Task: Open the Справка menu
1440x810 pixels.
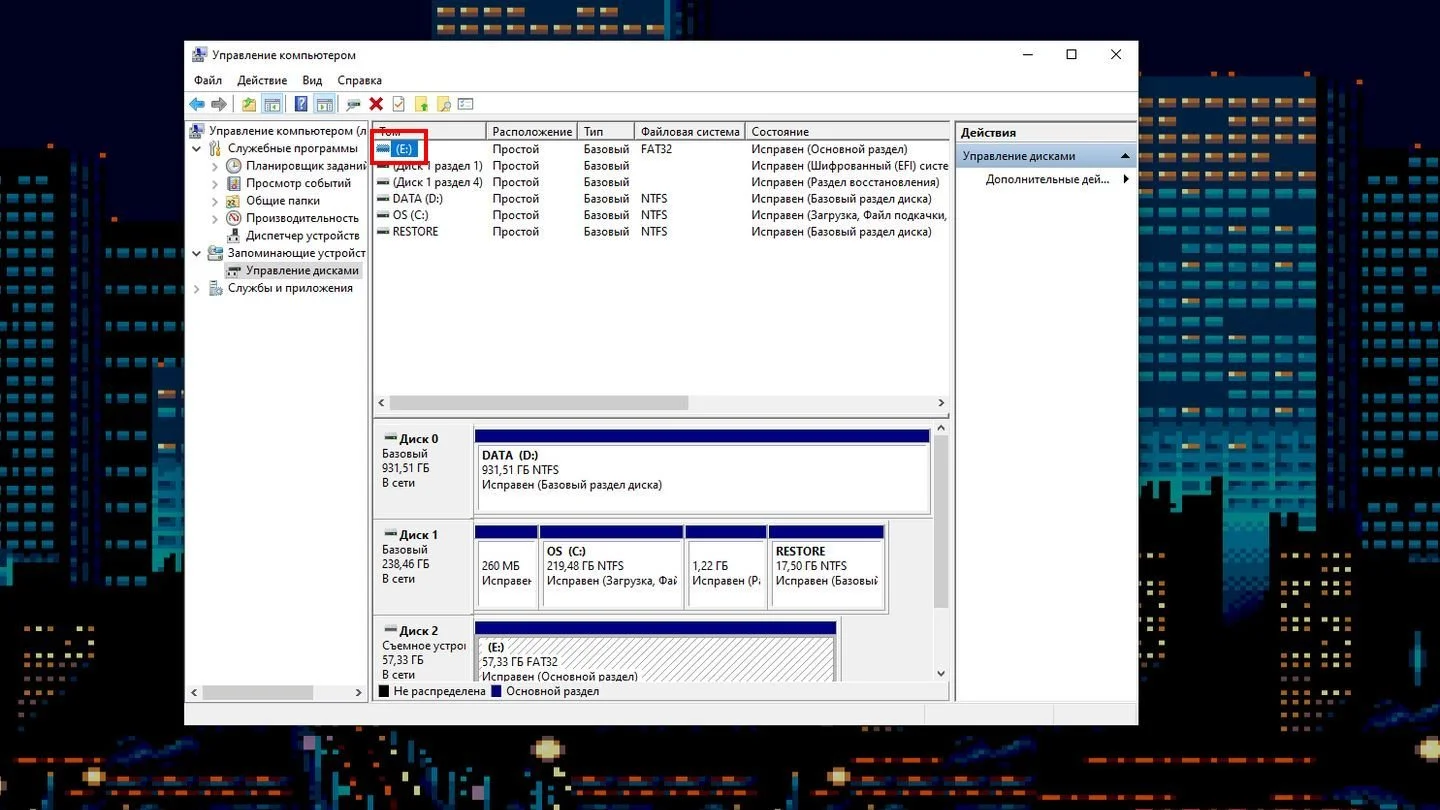Action: point(360,80)
